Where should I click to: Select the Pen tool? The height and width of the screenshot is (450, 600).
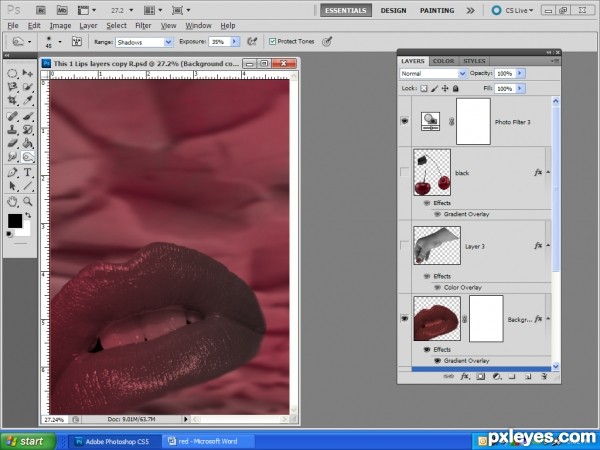[13, 173]
